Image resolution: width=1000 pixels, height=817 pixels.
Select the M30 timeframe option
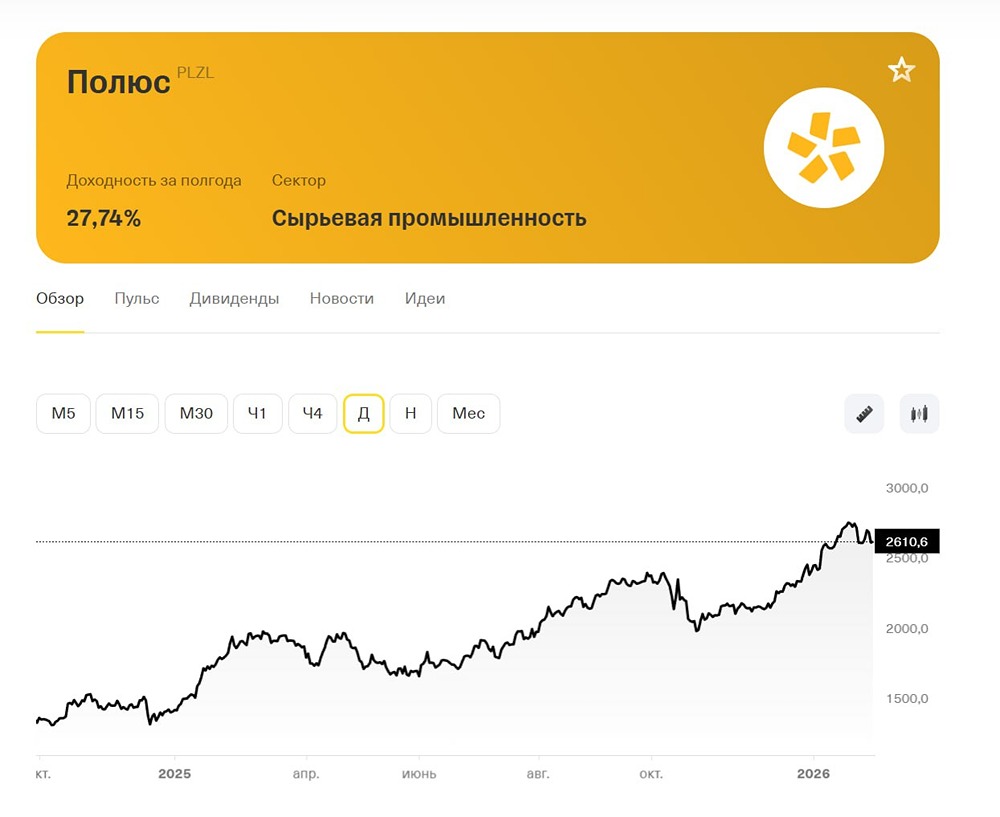pos(196,413)
